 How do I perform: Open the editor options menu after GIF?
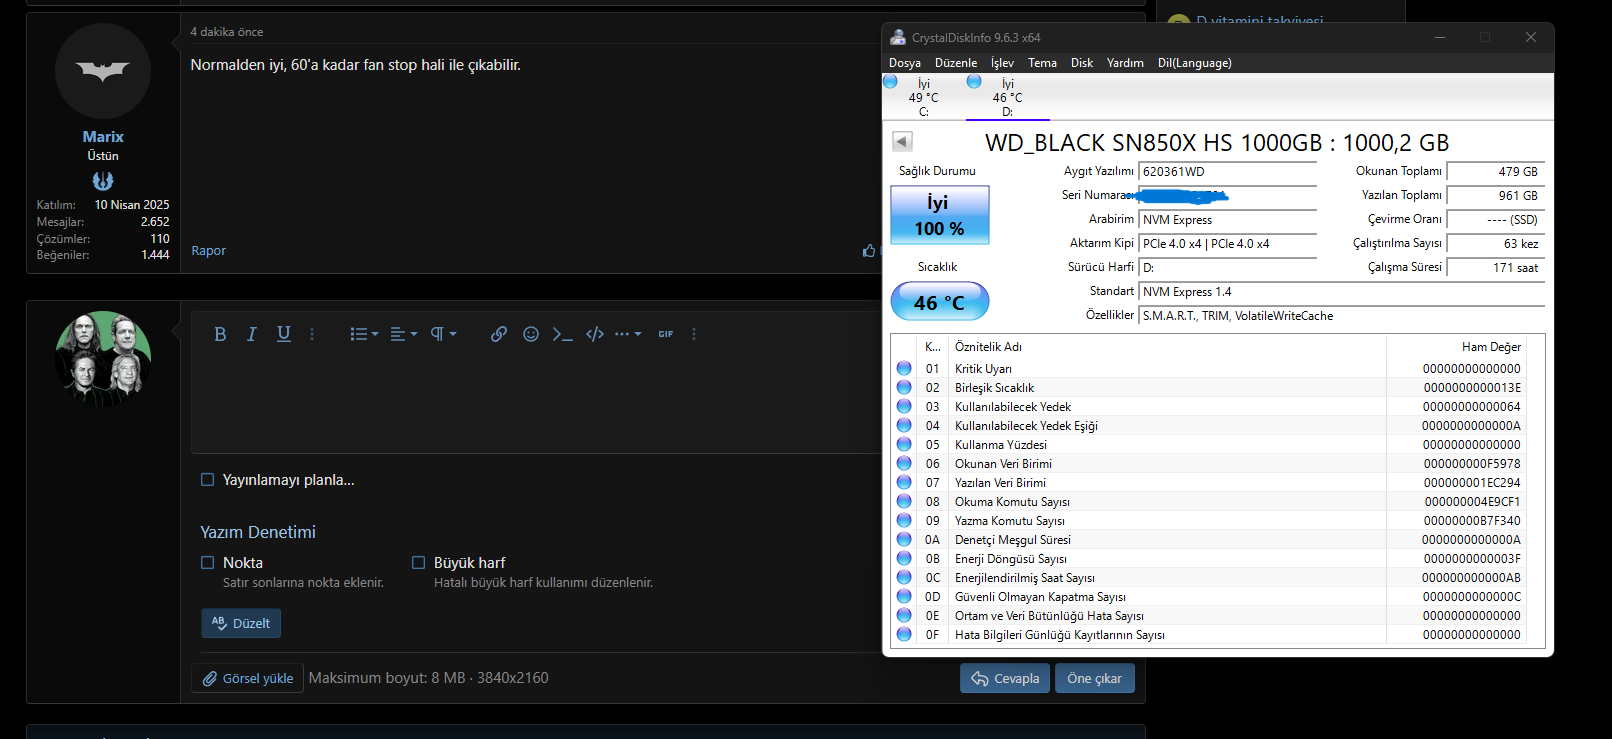pyautogui.click(x=694, y=334)
